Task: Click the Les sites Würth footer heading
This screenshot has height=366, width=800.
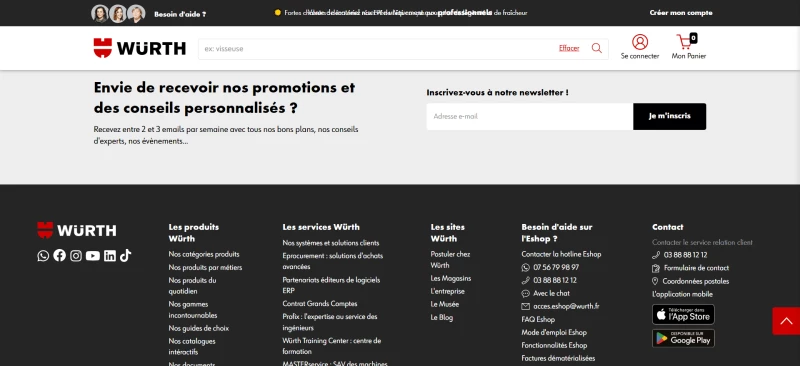Action: 447,233
